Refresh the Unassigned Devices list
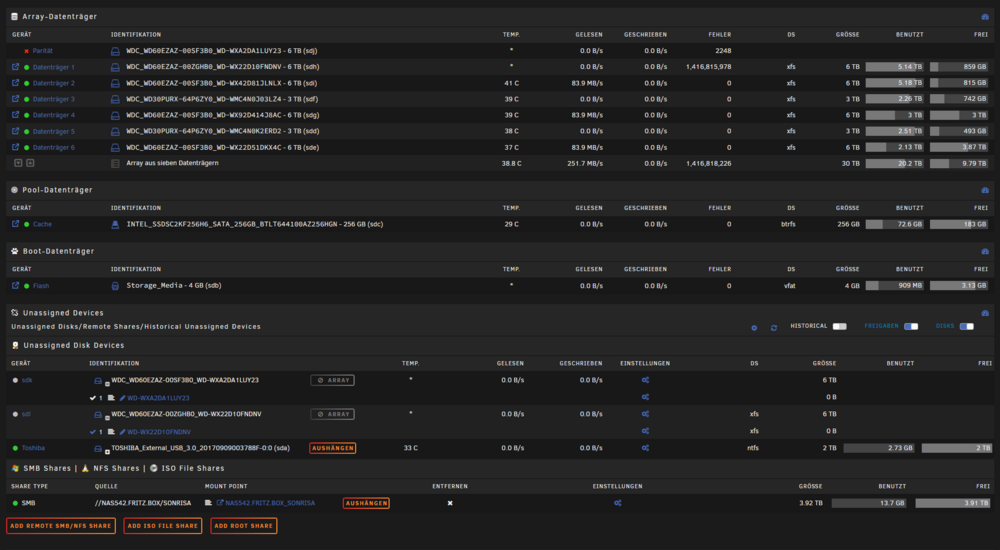 pos(774,327)
